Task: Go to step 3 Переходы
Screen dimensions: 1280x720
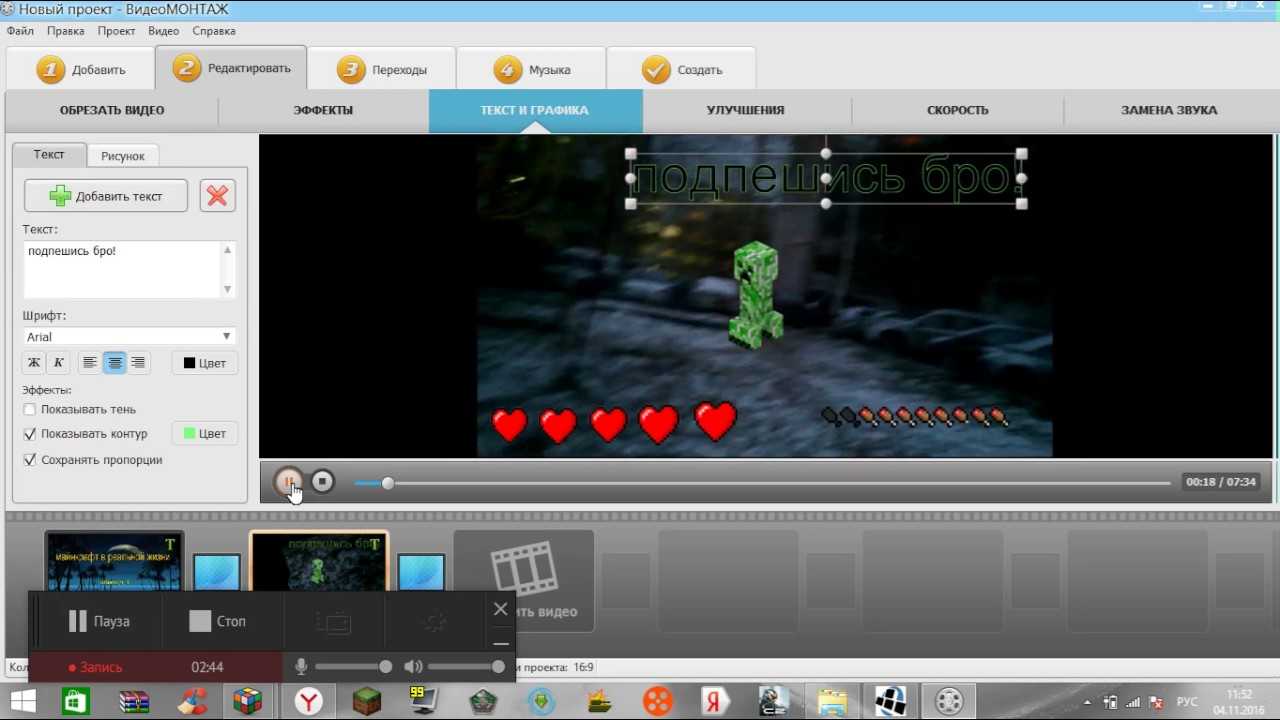Action: 382,70
